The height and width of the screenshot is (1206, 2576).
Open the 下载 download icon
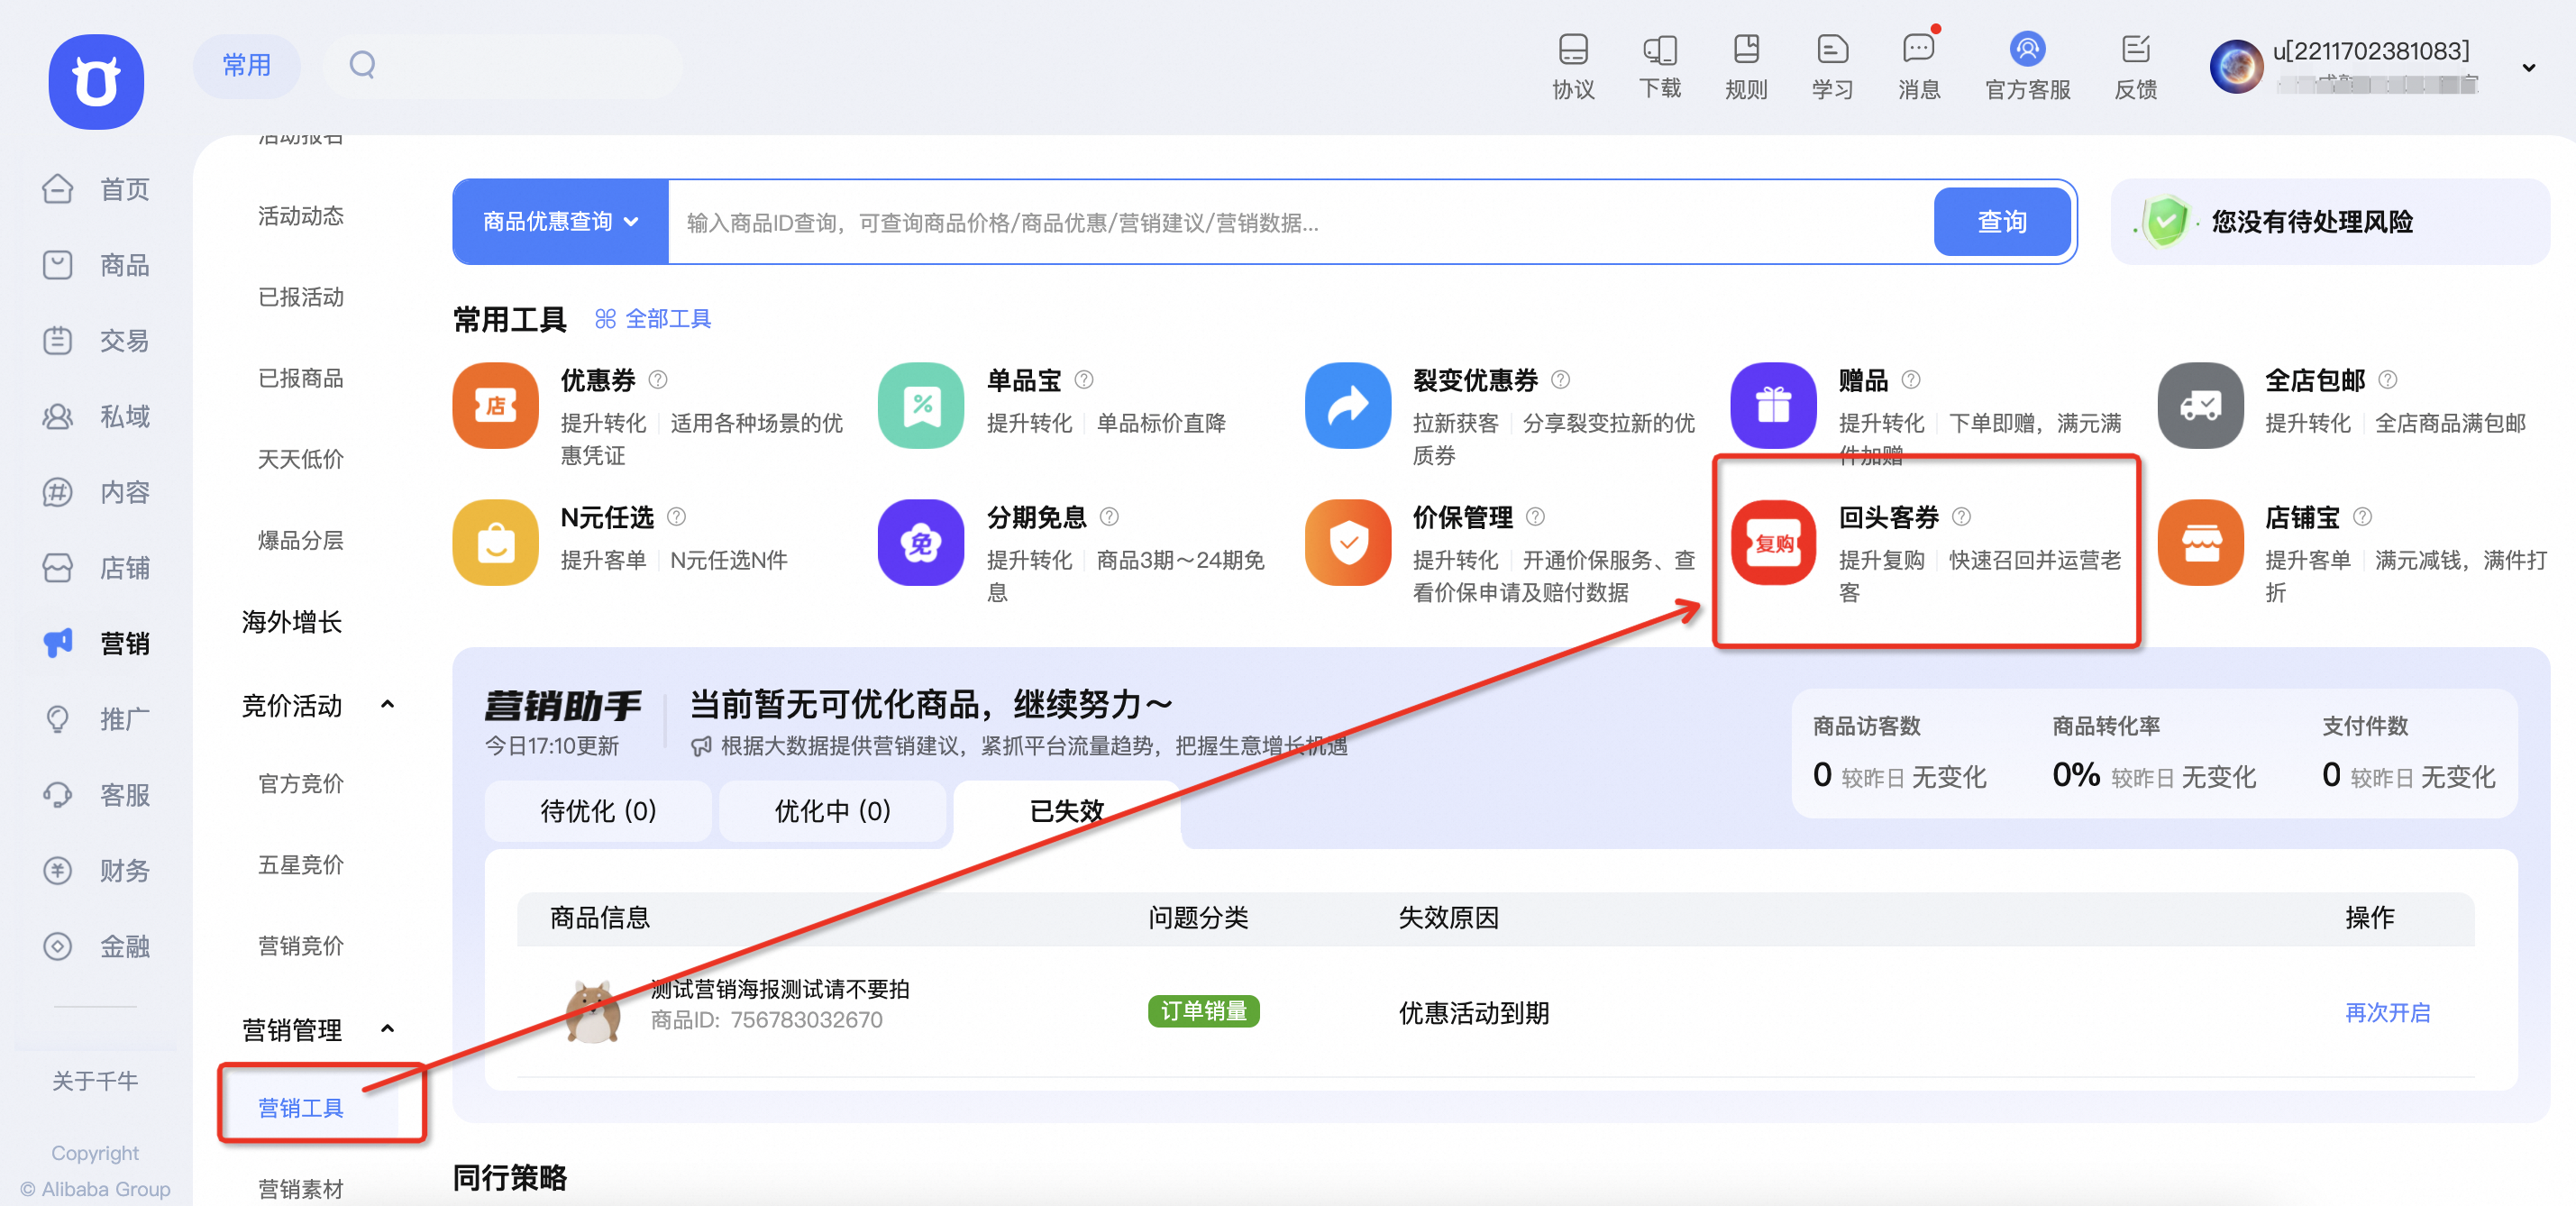tap(1660, 49)
